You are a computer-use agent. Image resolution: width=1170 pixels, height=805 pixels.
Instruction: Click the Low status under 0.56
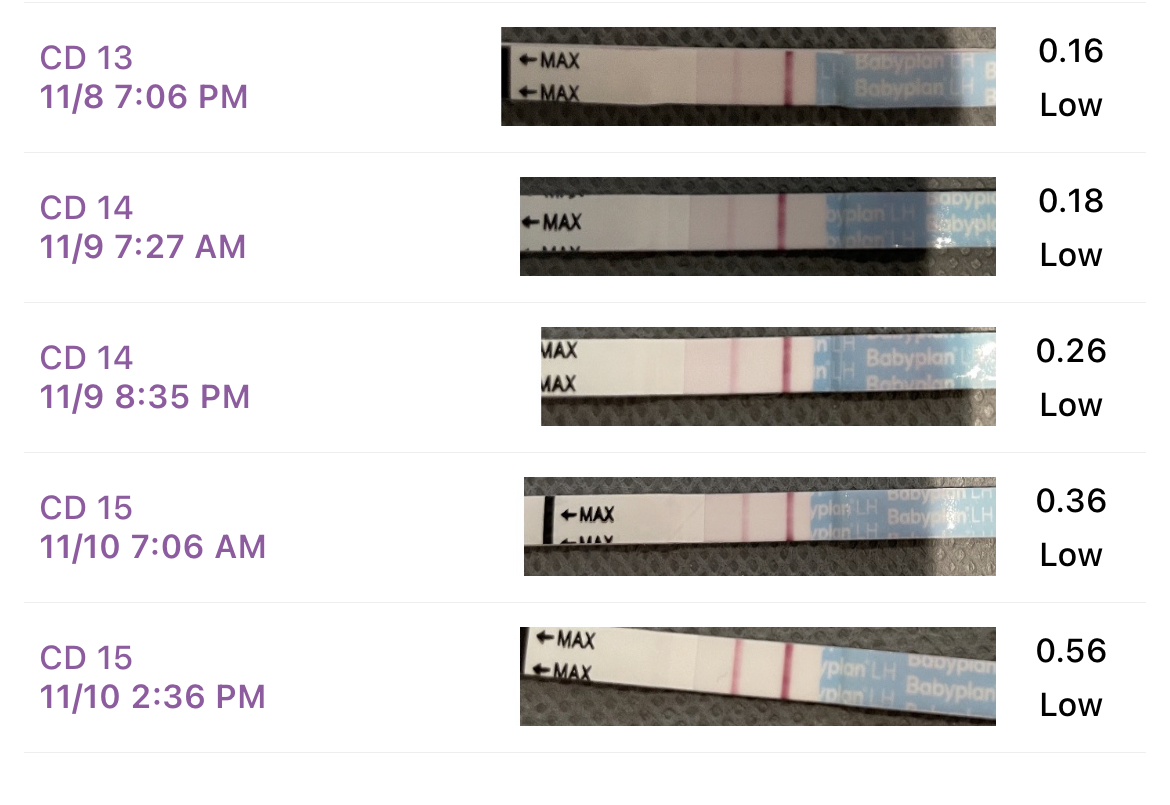click(1071, 705)
